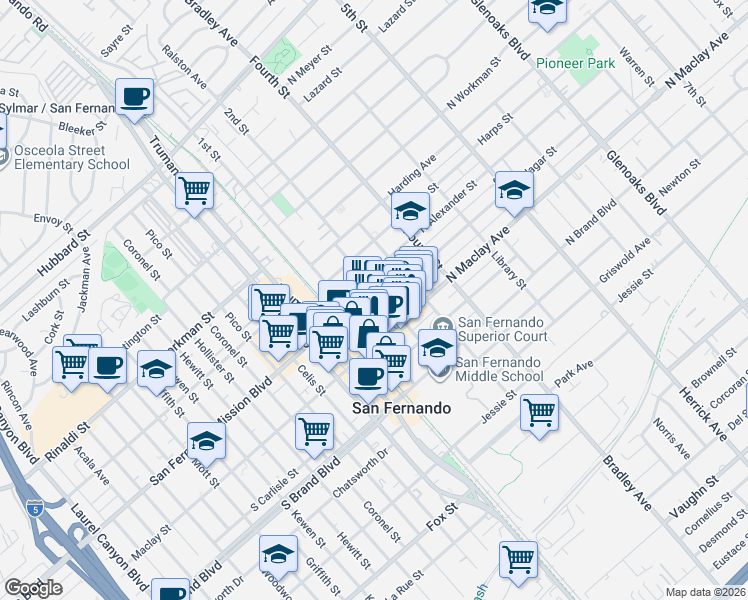Click the San Fernando city name label
The width and height of the screenshot is (748, 600).
(401, 408)
